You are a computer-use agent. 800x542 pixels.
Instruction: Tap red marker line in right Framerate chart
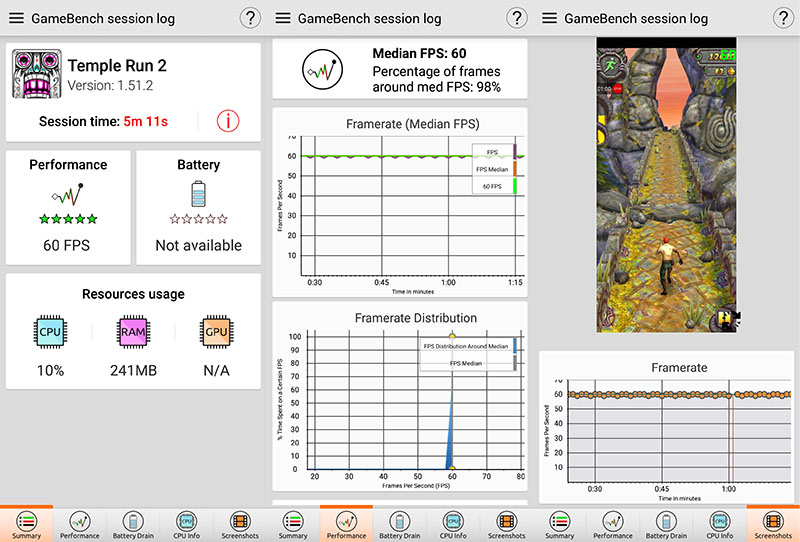(x=732, y=439)
